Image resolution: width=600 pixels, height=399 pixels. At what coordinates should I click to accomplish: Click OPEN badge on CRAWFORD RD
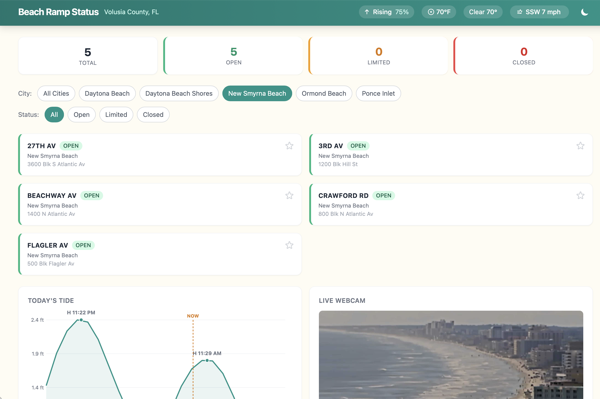383,195
